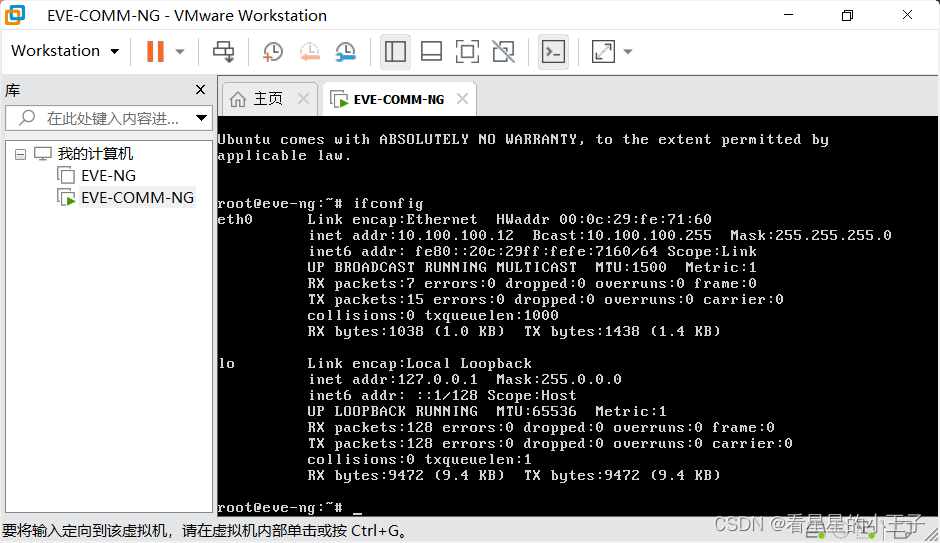Close the EVE-COMM-NG tab
940x543 pixels.
pos(462,99)
